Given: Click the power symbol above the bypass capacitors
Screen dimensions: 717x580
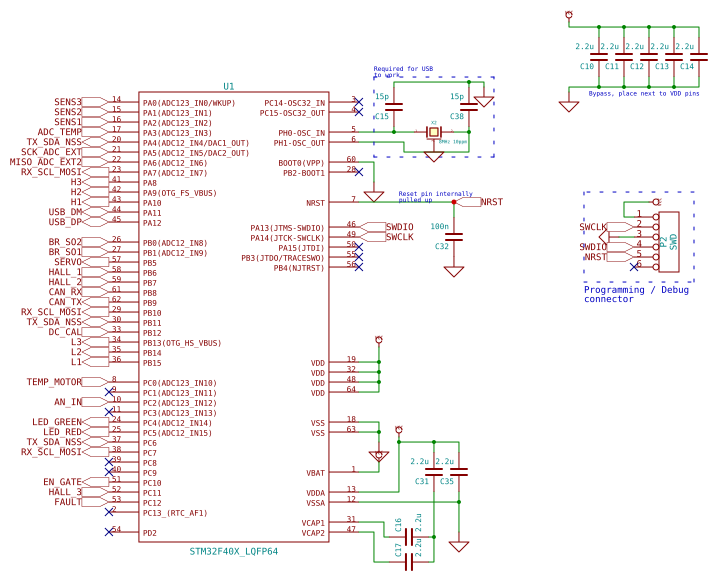Looking at the screenshot, I should (x=569, y=15).
